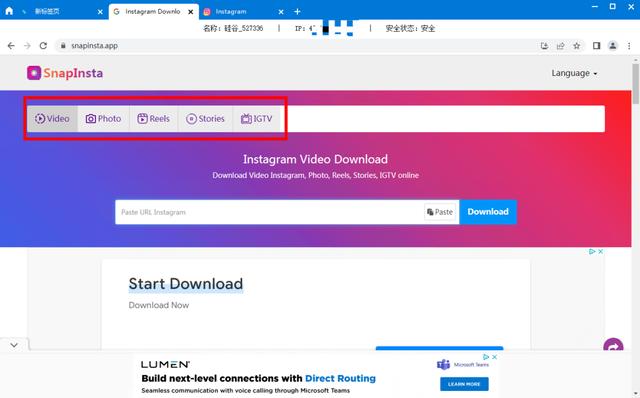The height and width of the screenshot is (398, 640).
Task: Open the Chrome three-dot menu
Action: click(x=629, y=46)
